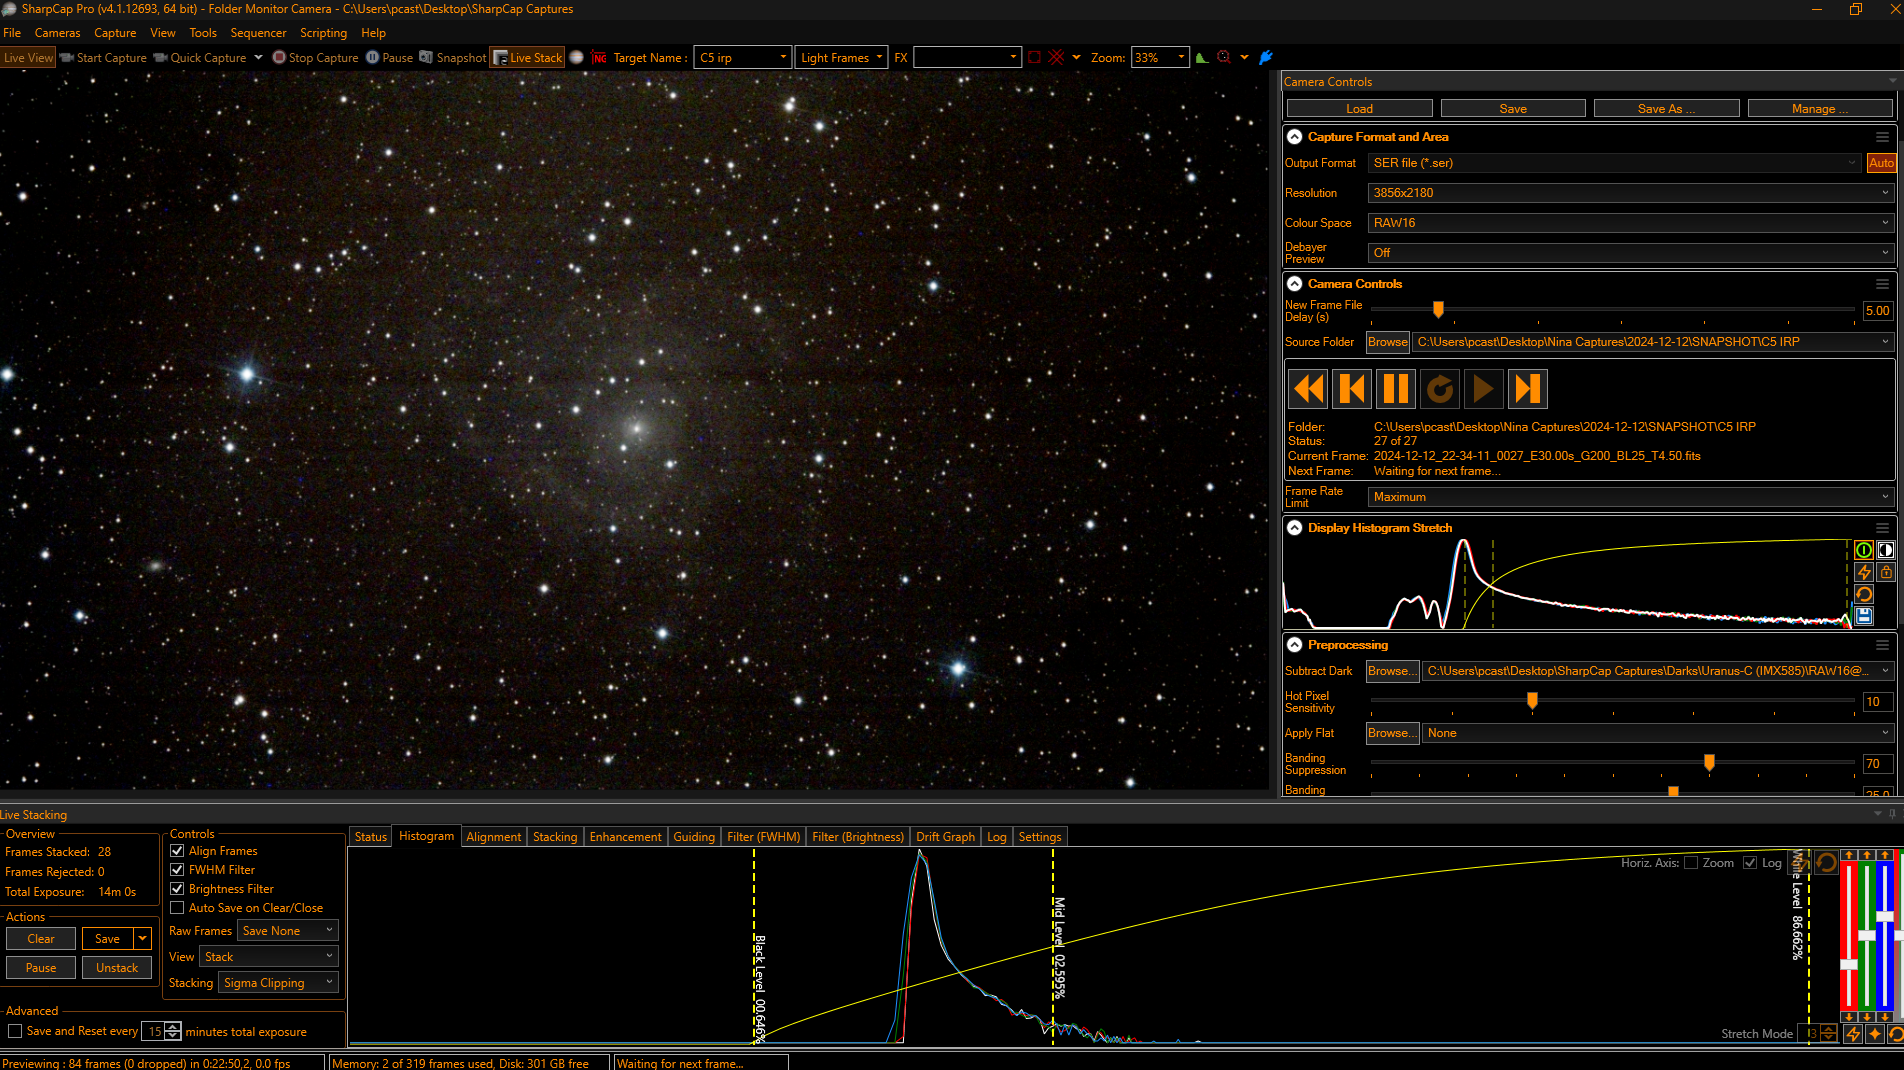Click the rewind to first frame icon
The width and height of the screenshot is (1904, 1070).
pos(1308,388)
